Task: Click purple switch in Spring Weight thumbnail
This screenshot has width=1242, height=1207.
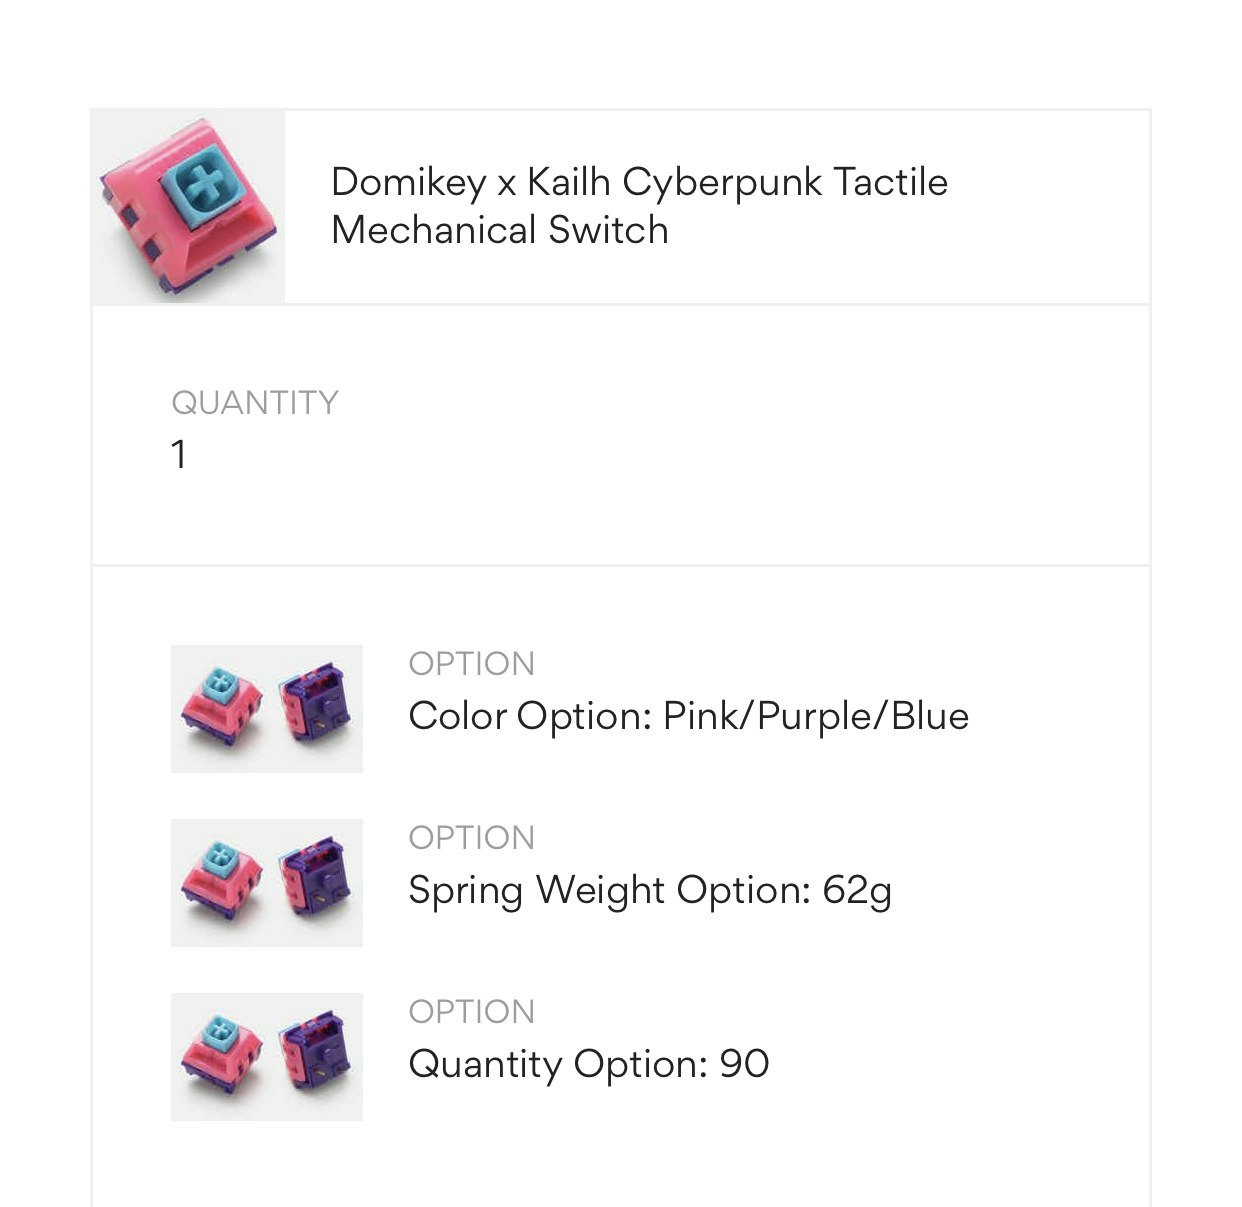Action: (316, 880)
